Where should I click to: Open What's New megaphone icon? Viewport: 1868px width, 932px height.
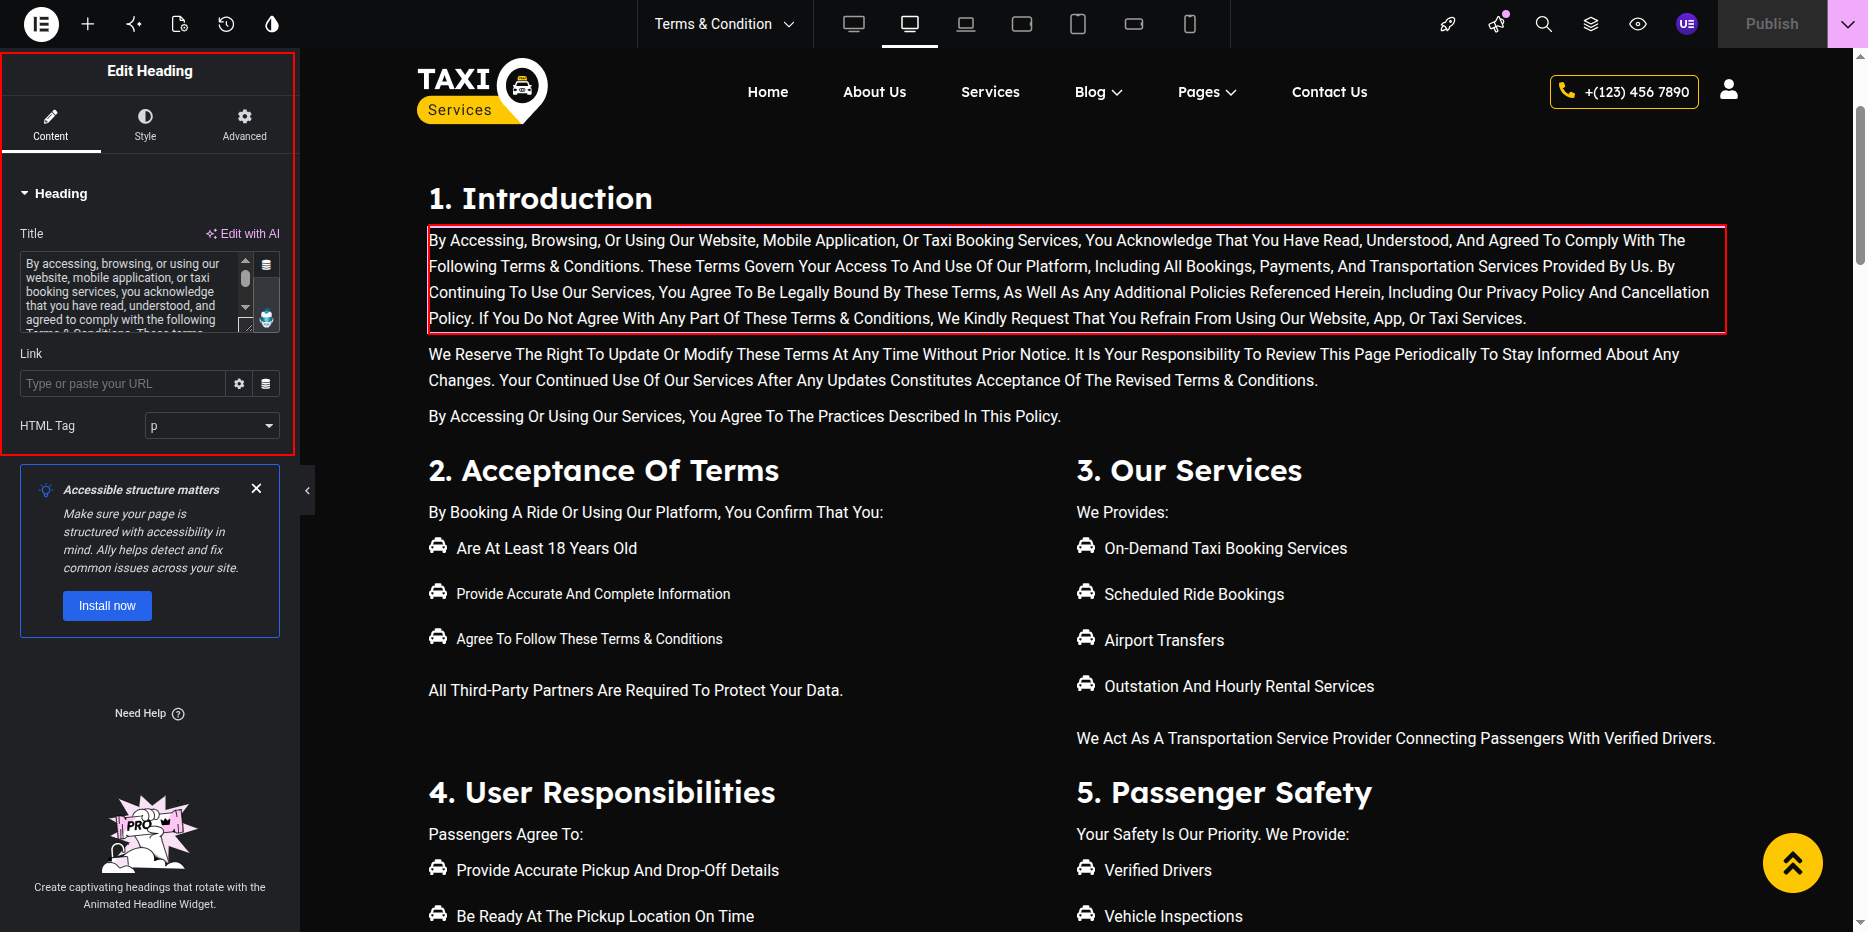pos(1496,24)
